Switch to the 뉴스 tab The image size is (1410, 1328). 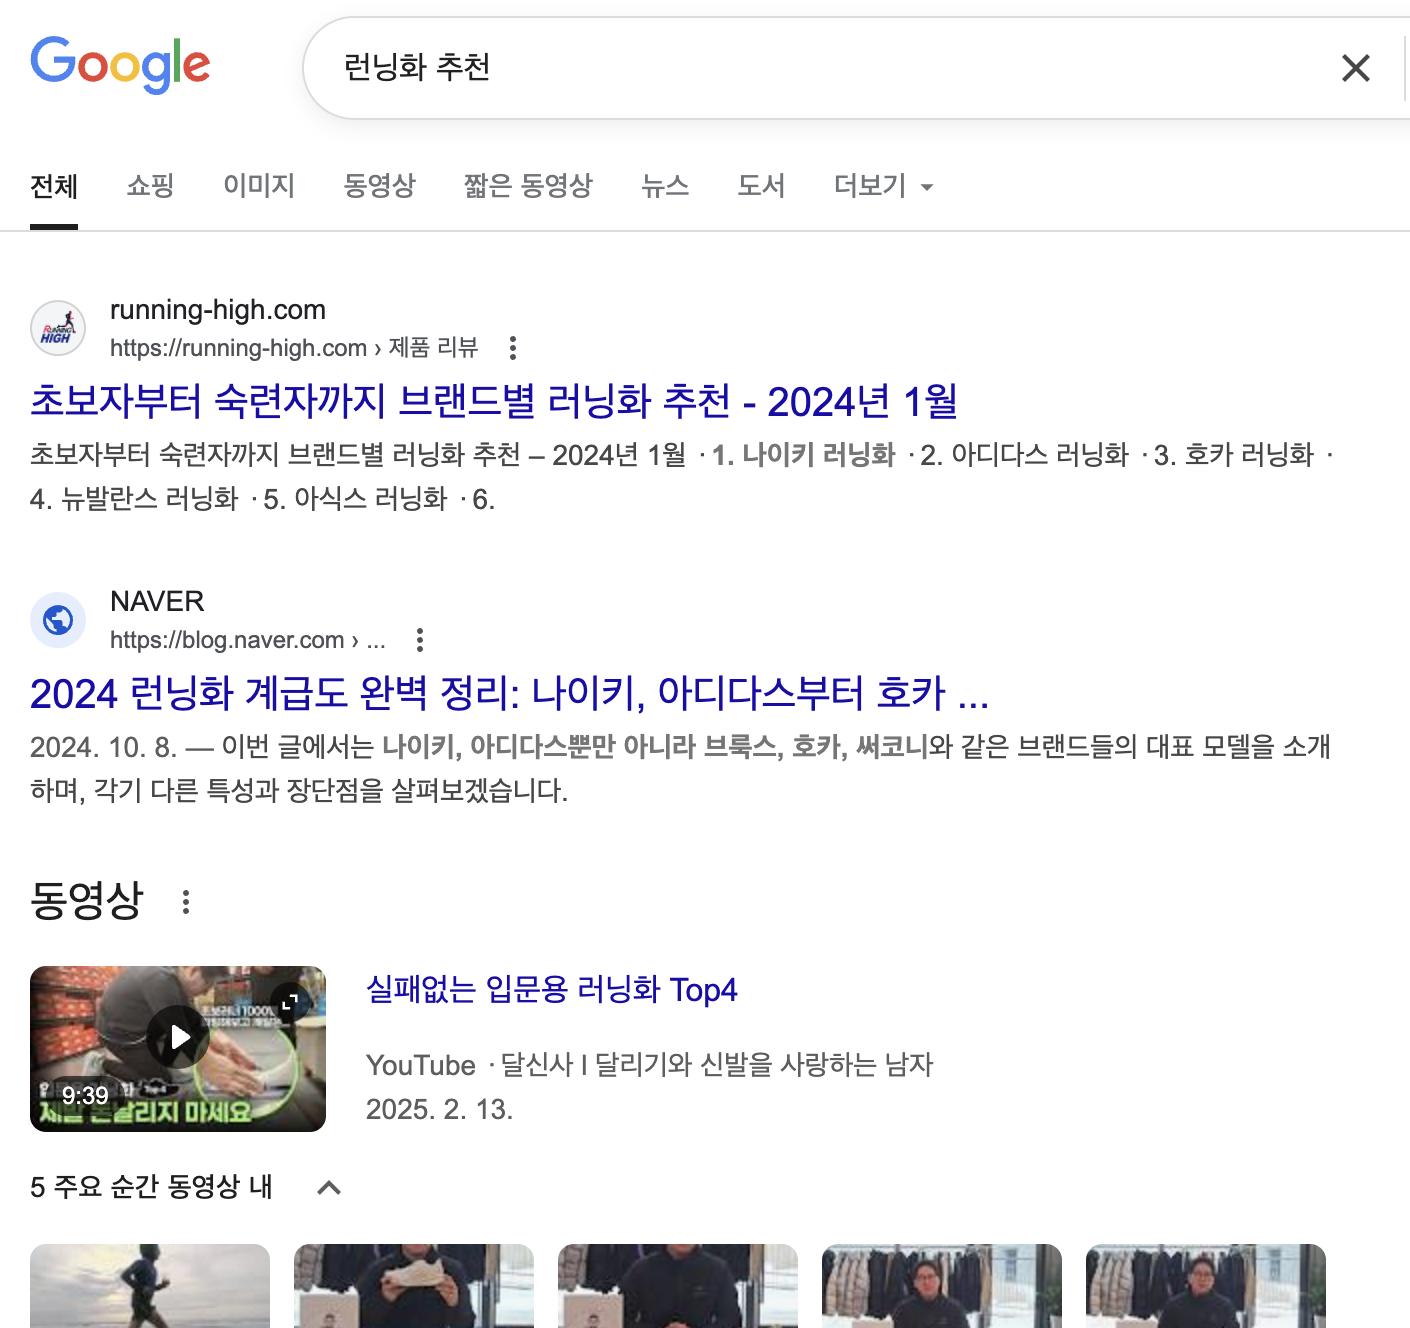pos(665,186)
